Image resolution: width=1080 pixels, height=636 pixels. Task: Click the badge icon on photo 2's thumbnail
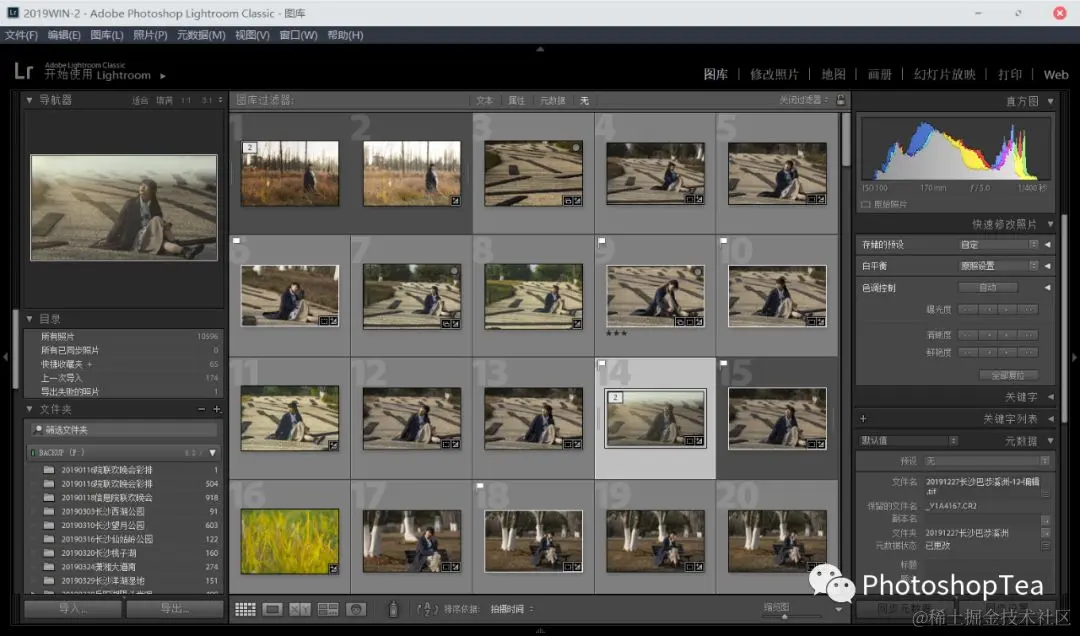tap(455, 201)
